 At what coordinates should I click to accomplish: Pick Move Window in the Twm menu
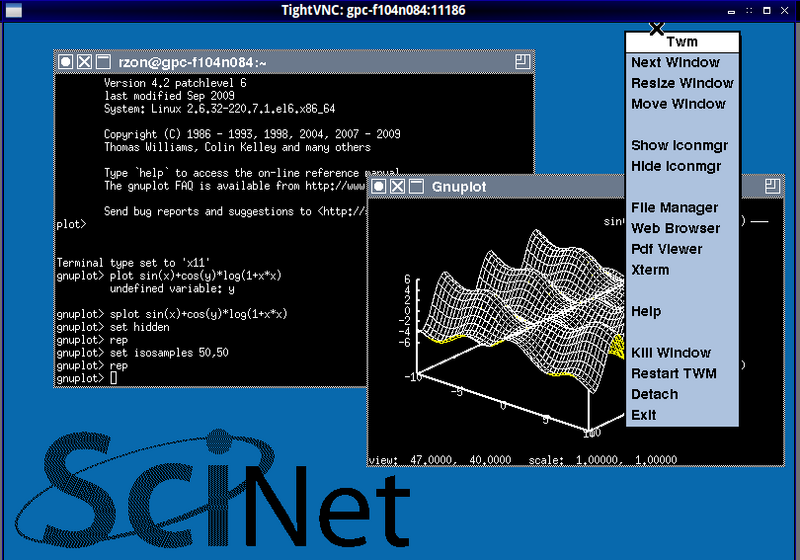(682, 104)
